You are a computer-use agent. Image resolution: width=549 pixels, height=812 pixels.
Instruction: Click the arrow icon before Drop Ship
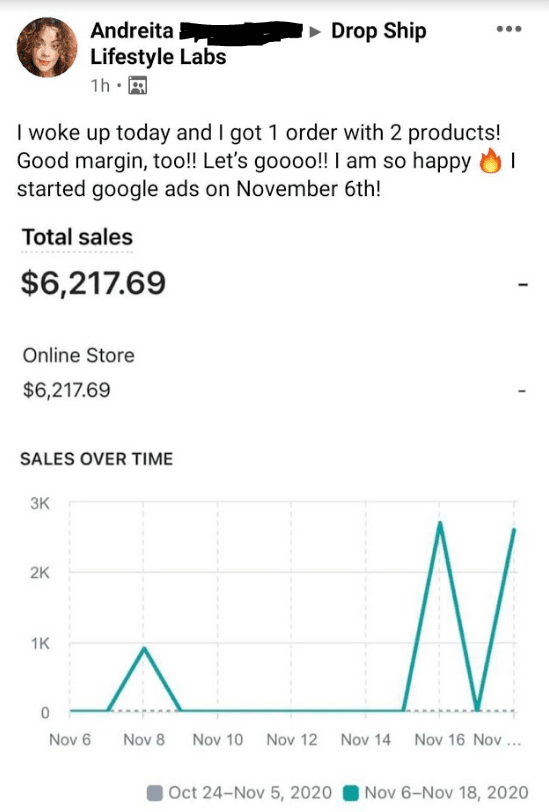(314, 32)
